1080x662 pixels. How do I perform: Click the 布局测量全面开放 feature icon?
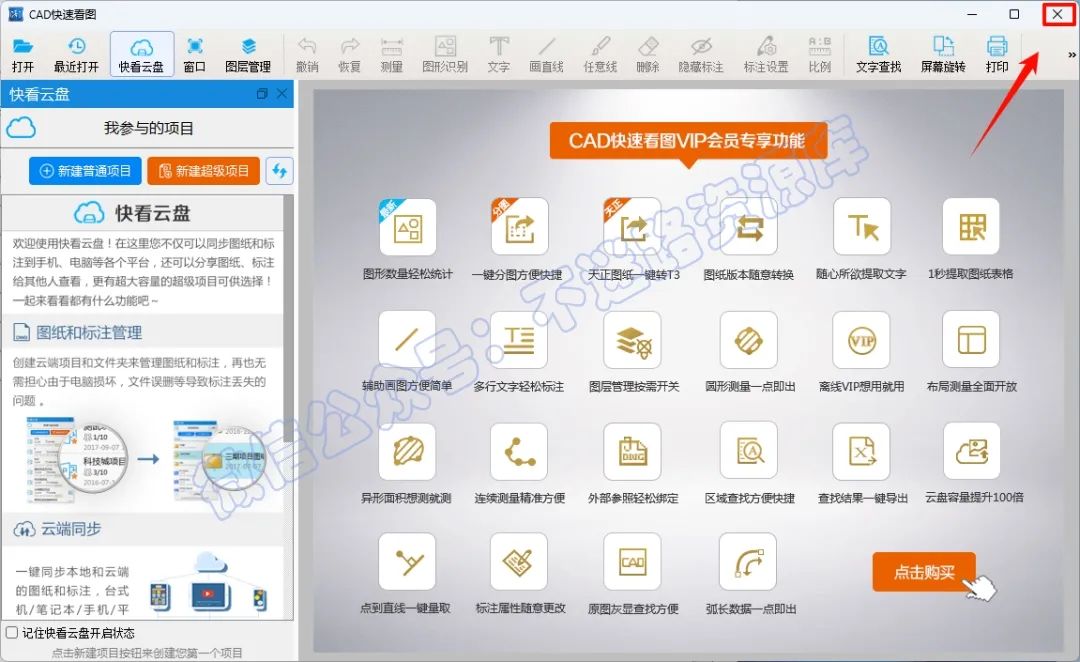(x=971, y=340)
